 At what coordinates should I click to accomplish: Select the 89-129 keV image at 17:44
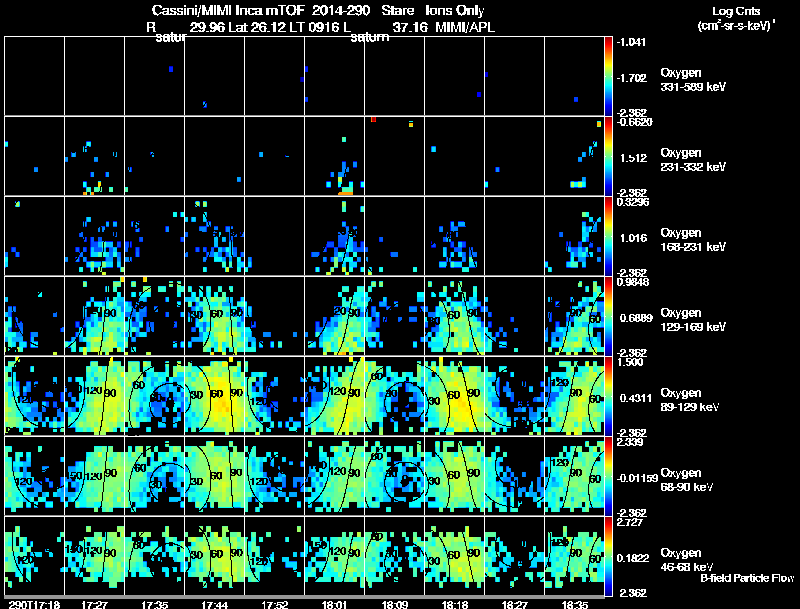(215, 396)
